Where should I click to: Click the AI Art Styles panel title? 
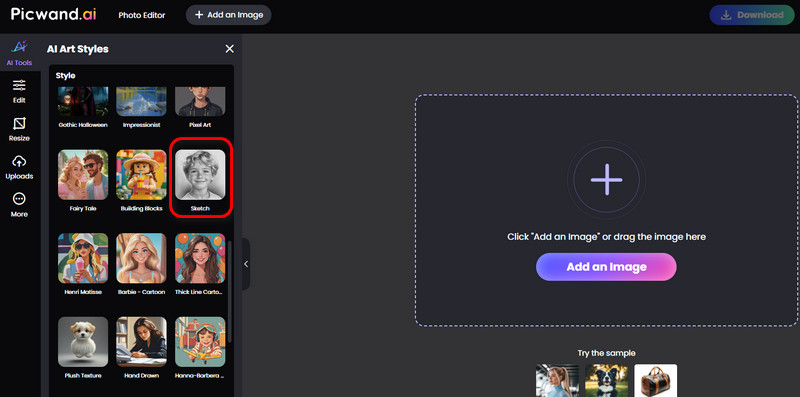click(x=78, y=49)
